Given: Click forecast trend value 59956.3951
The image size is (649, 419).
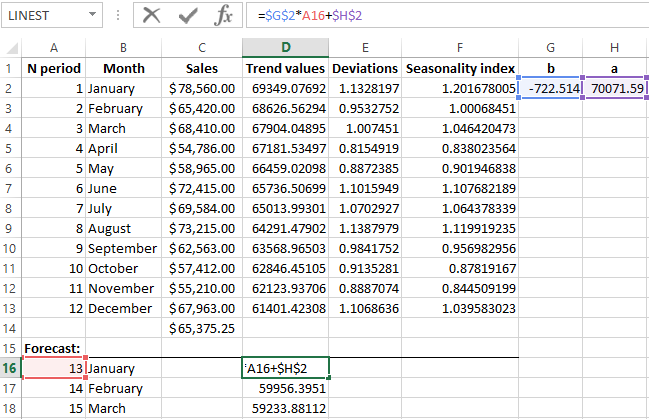Looking at the screenshot, I should (x=286, y=388).
